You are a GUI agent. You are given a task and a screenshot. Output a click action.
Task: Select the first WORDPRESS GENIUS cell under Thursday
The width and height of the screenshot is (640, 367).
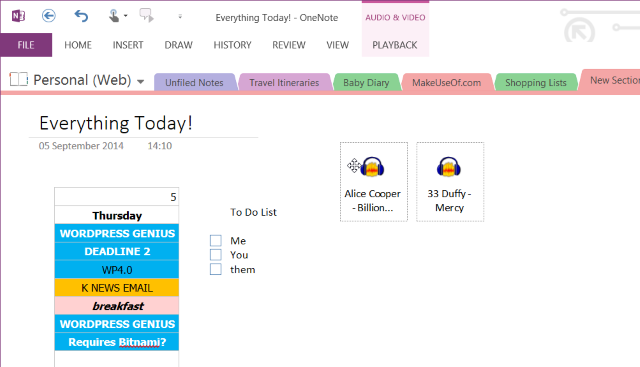click(117, 233)
